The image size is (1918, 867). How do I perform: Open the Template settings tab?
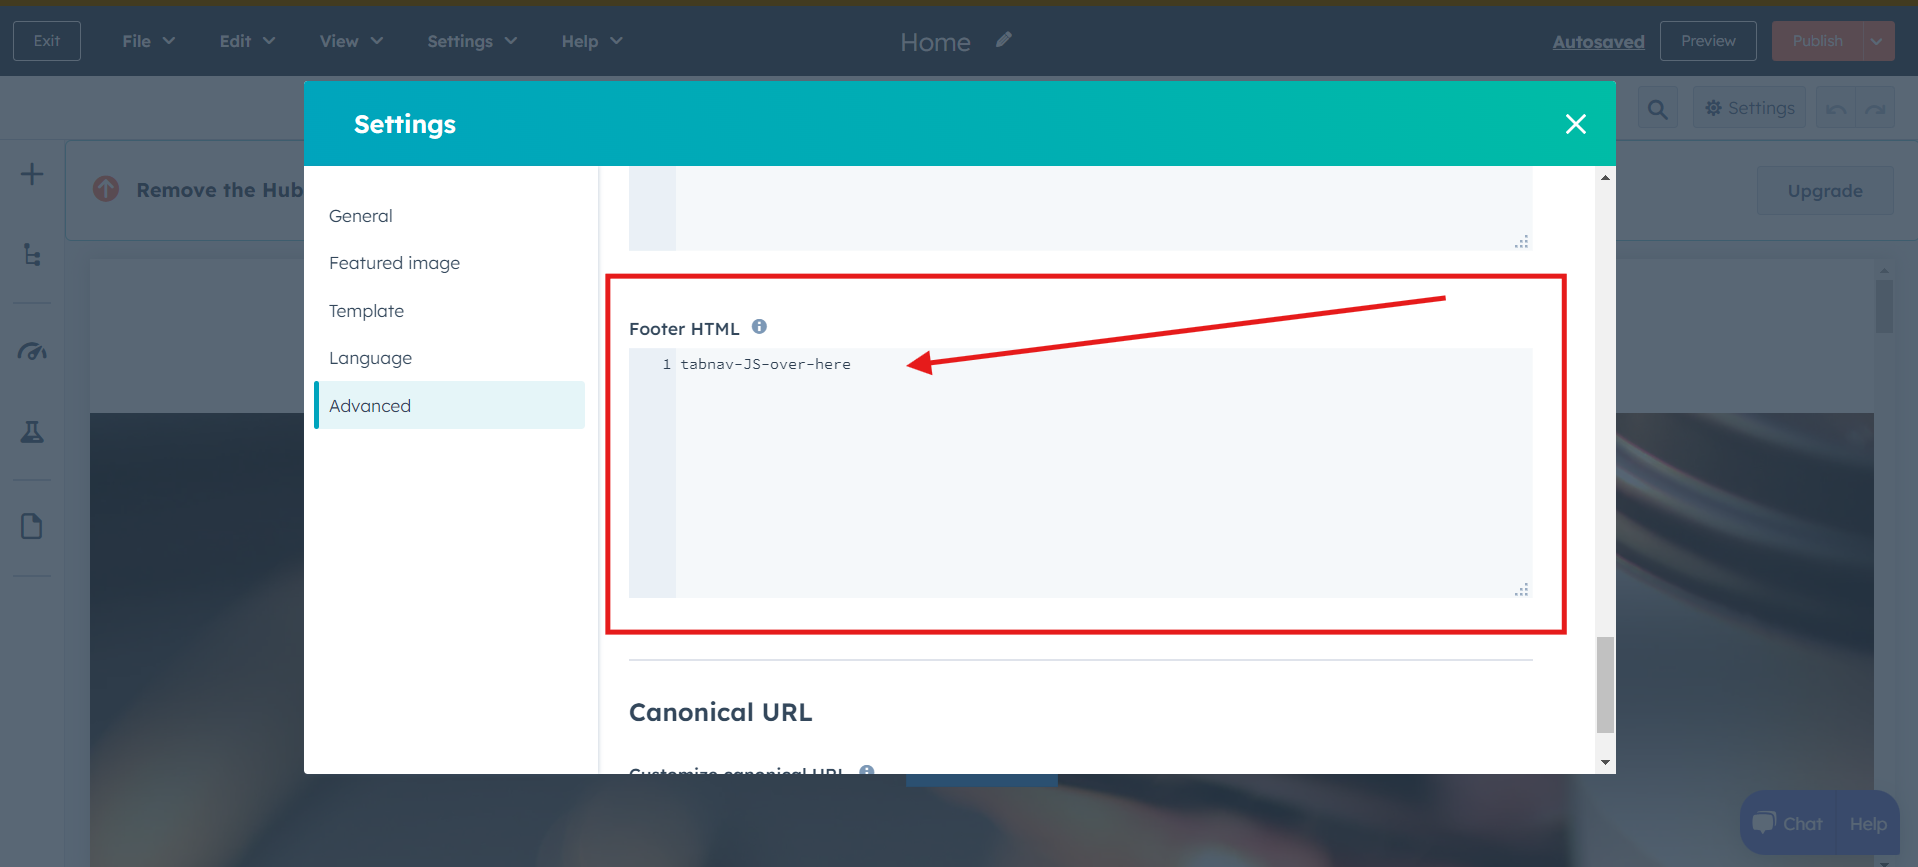point(366,311)
